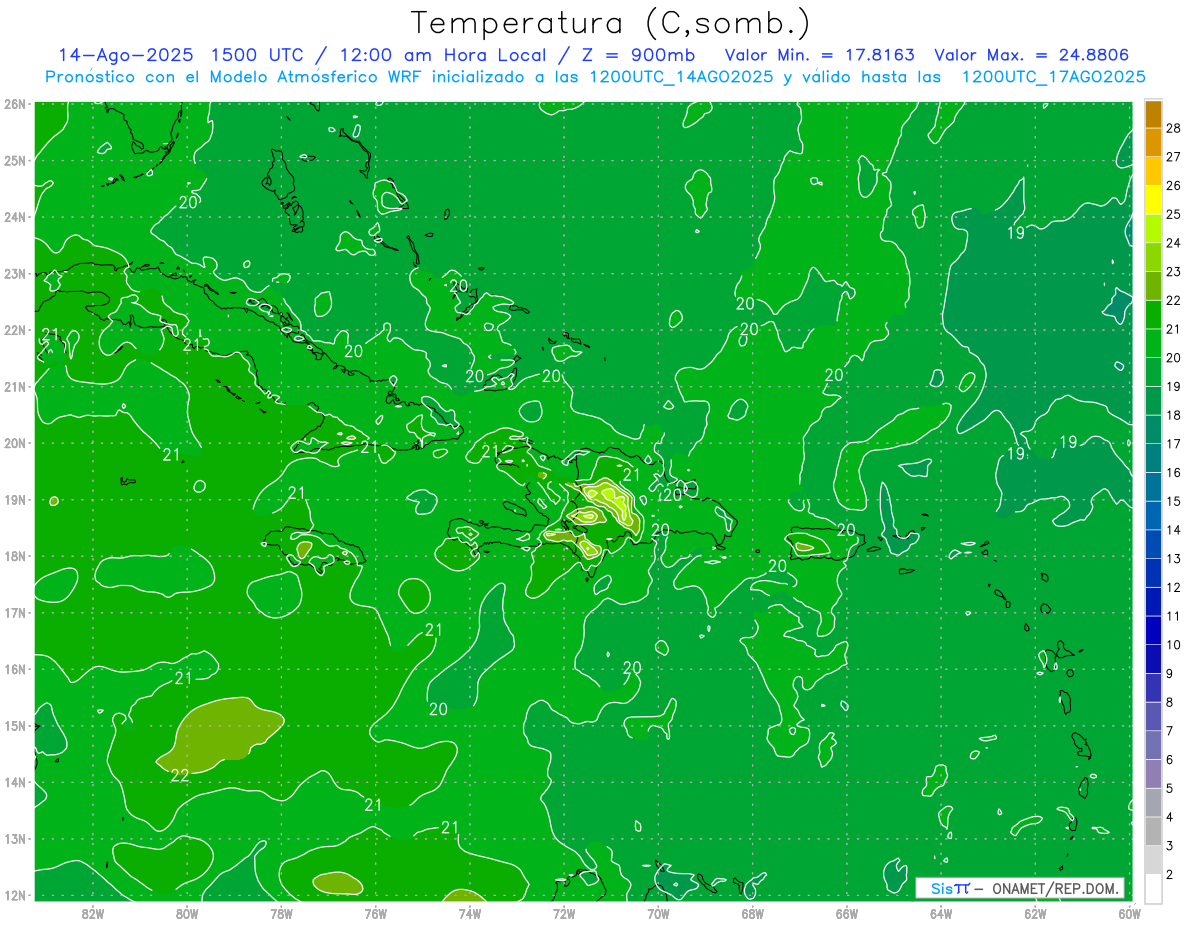Image resolution: width=1200 pixels, height=927 pixels.
Task: Click the dark orange swatch above 28
Action: (1153, 115)
